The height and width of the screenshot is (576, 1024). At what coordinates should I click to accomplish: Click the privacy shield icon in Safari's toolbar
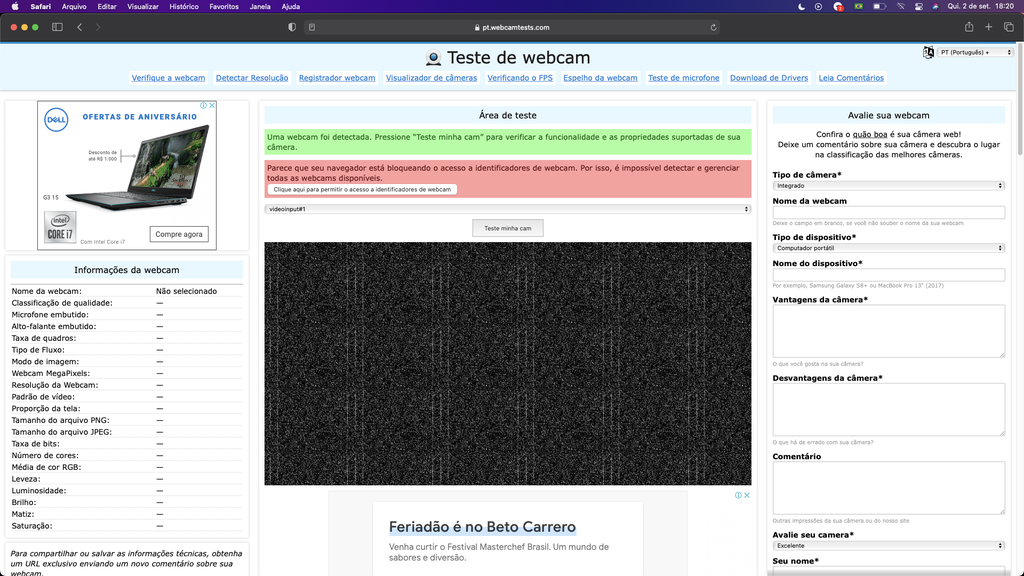pos(290,27)
